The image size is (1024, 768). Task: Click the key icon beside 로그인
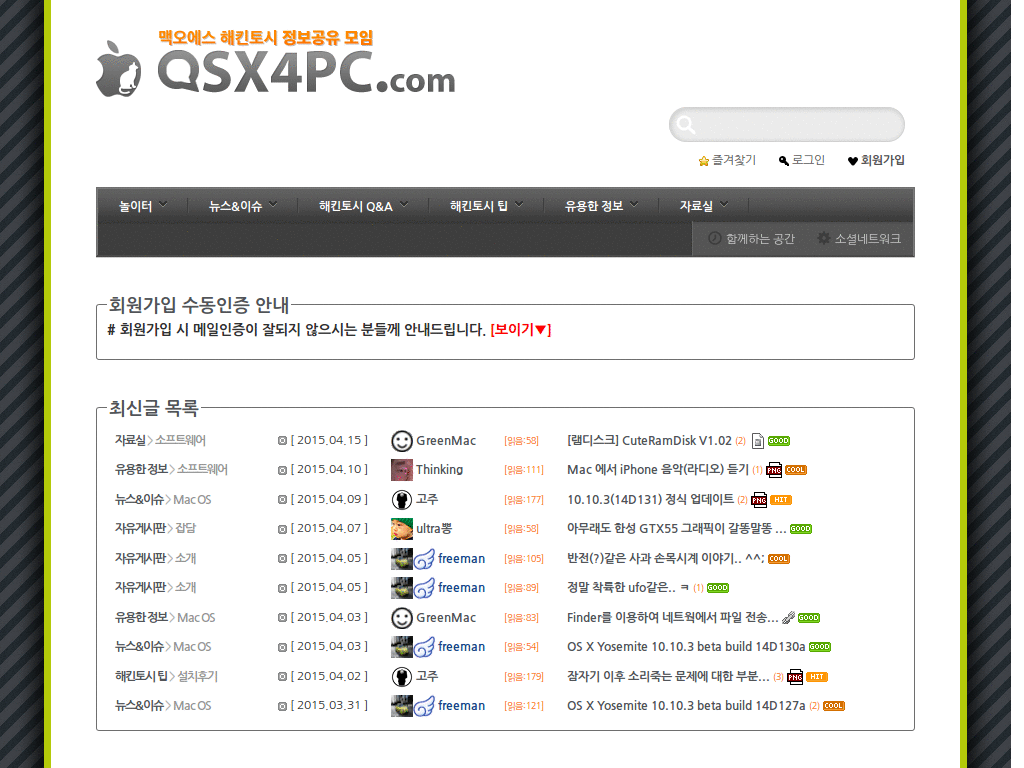tap(784, 161)
